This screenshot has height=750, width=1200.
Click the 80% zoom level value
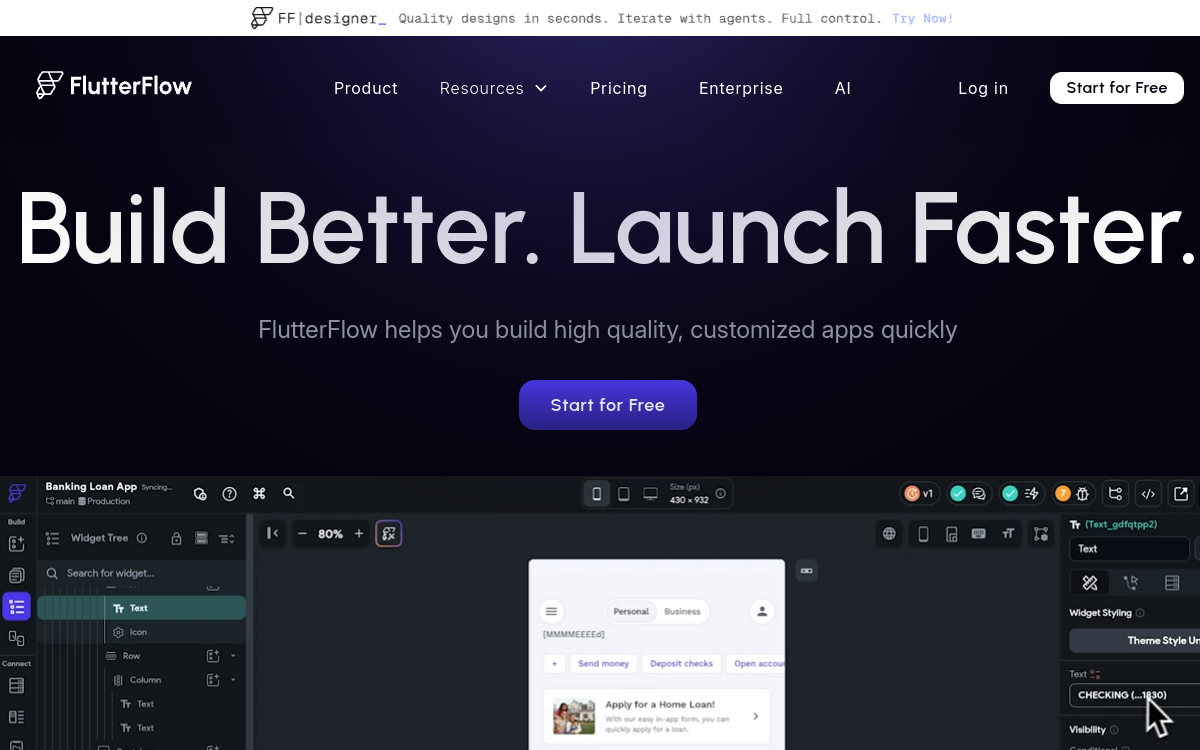coord(330,534)
